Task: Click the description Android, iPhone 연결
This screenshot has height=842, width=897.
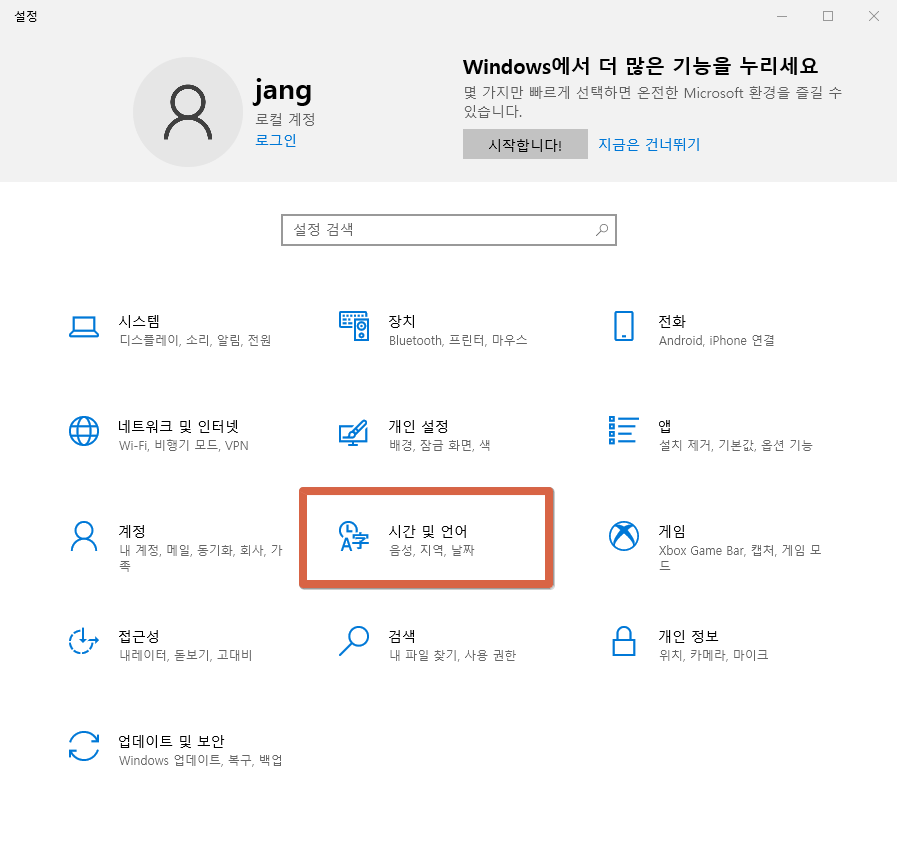Action: click(x=717, y=340)
